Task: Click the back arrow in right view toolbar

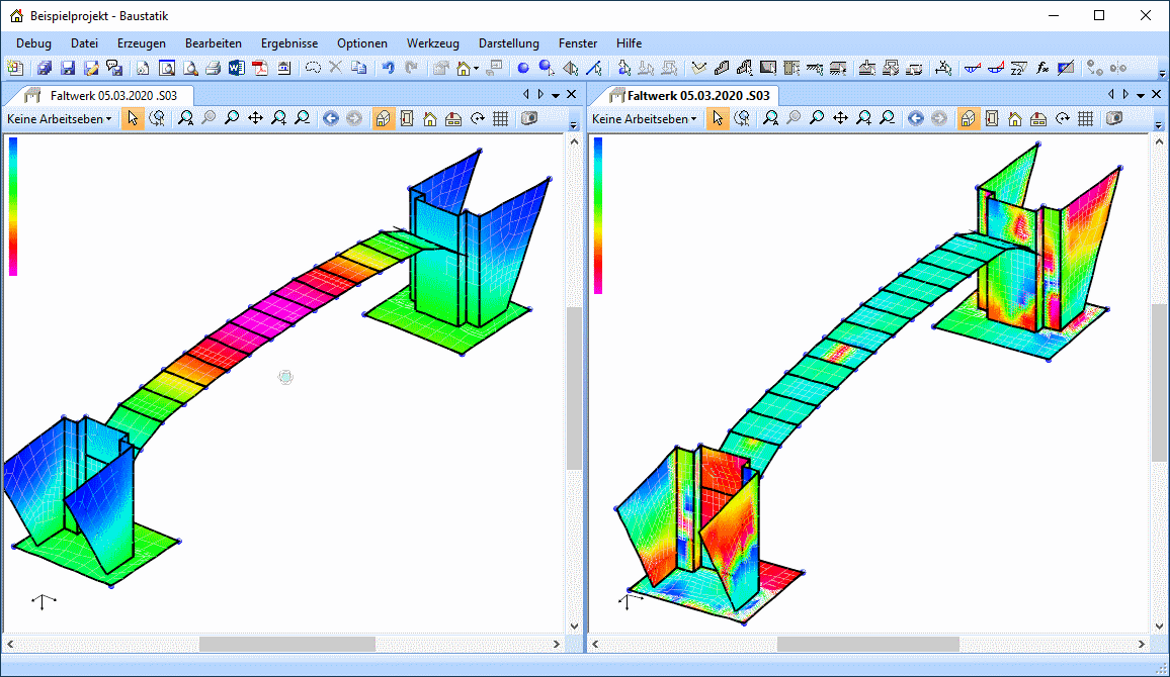Action: 915,118
